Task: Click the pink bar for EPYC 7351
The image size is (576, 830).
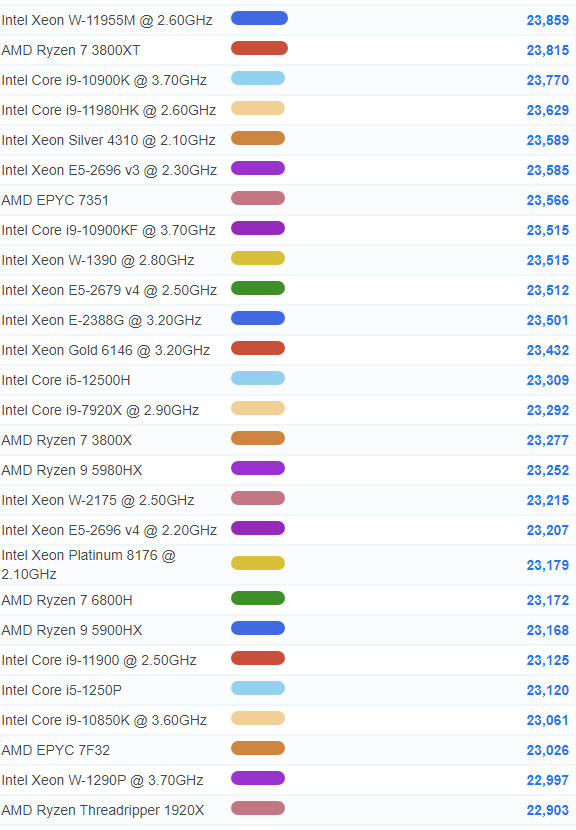Action: [x=258, y=199]
